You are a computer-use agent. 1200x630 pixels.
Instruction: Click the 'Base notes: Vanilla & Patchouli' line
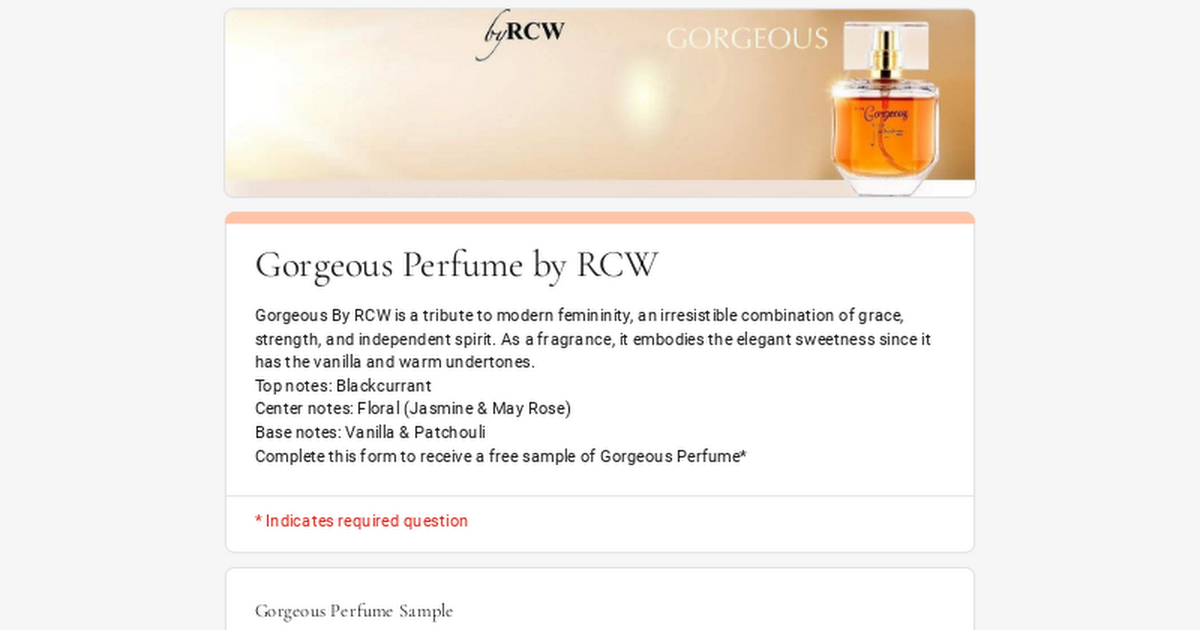click(370, 433)
